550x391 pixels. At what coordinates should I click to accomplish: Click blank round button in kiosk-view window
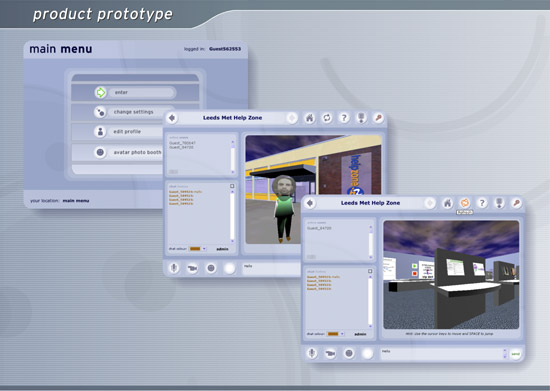[367, 353]
